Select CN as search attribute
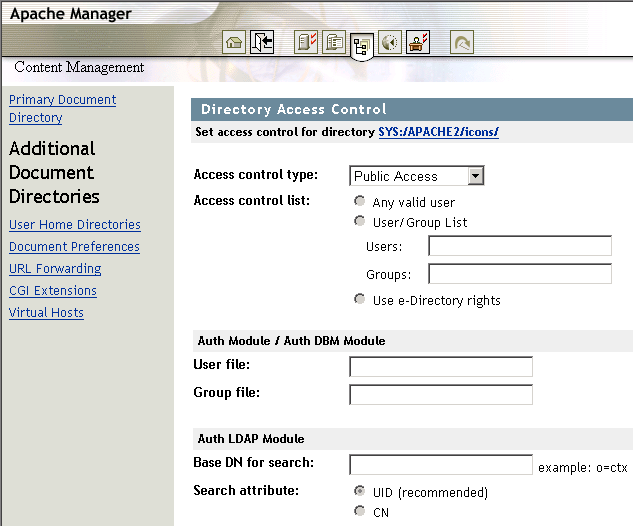 pyautogui.click(x=359, y=511)
